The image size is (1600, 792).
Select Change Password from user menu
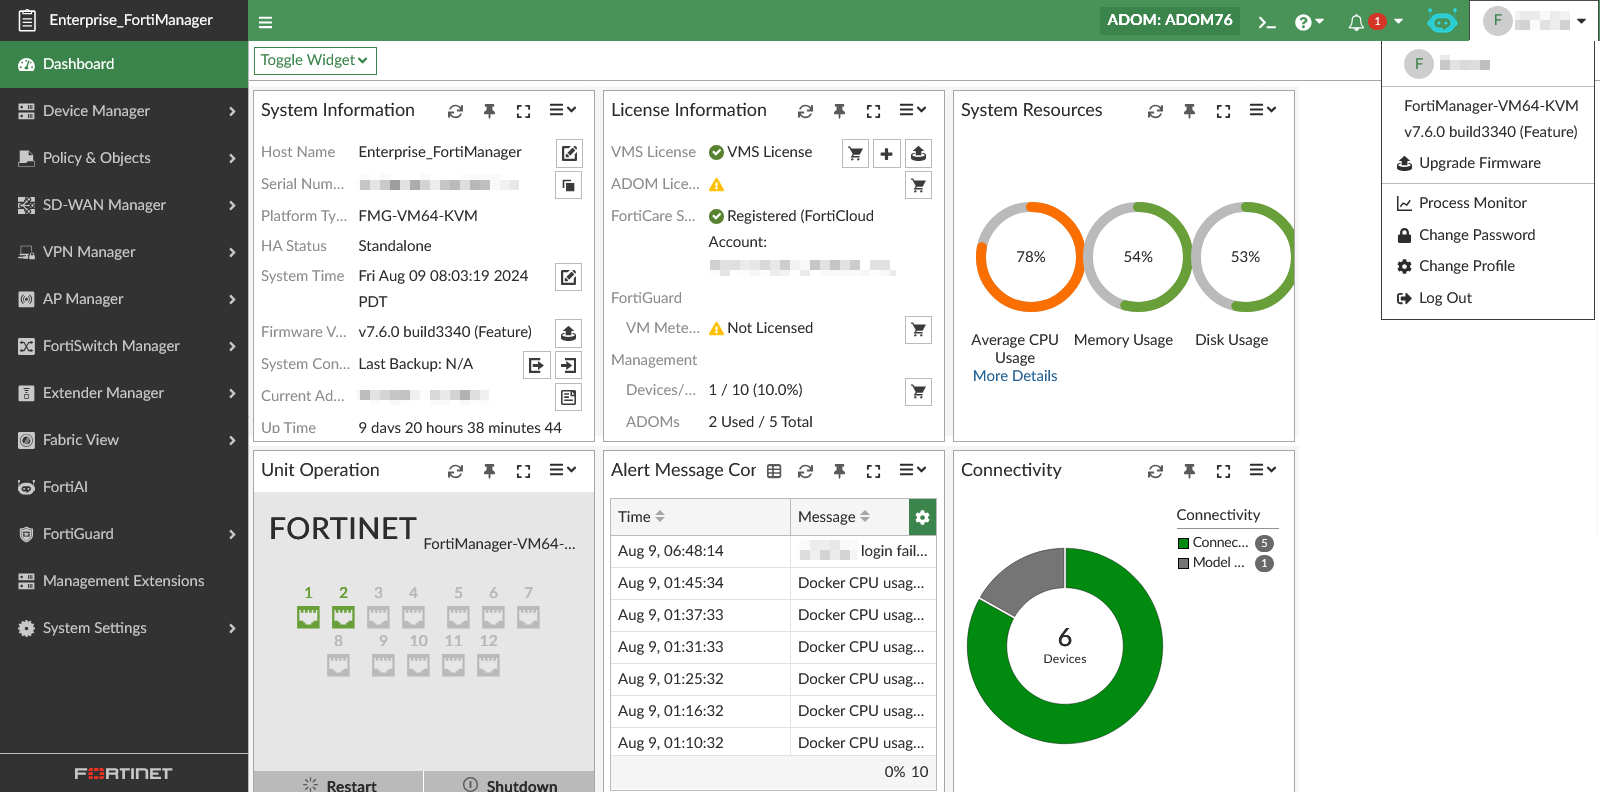[x=1476, y=235]
